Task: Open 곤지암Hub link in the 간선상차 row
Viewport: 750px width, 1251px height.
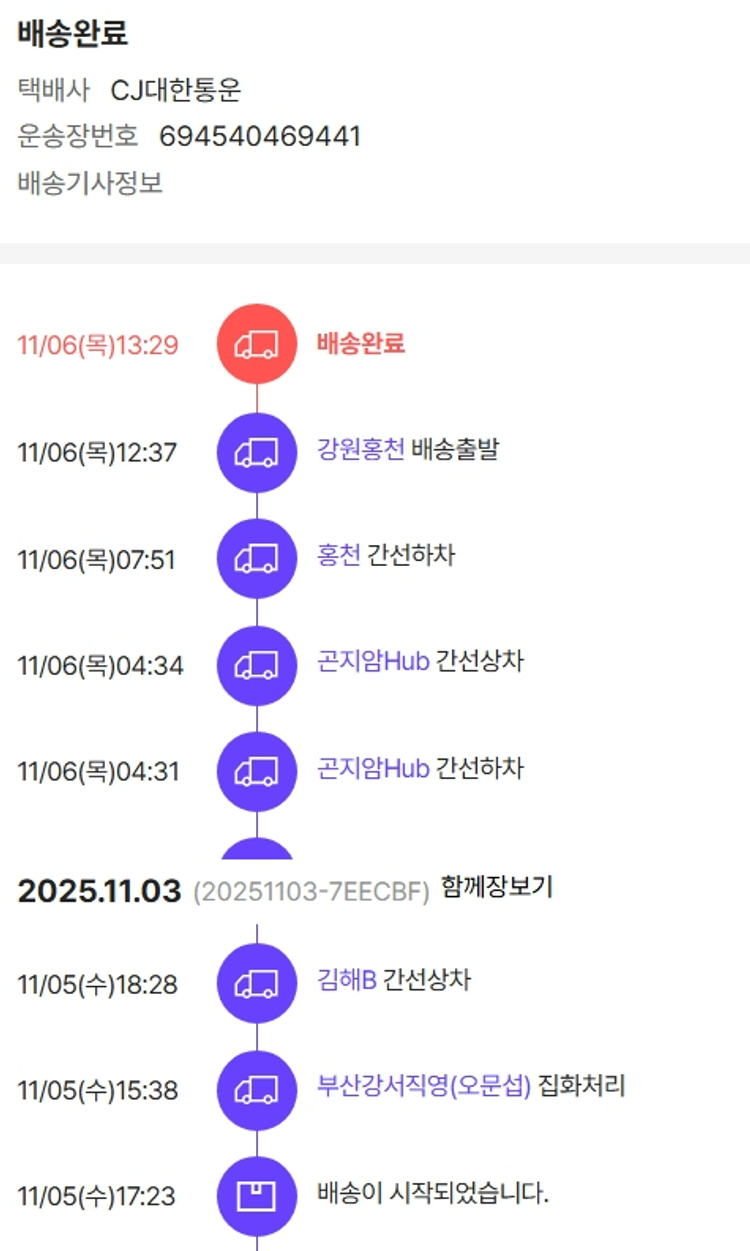Action: tap(373, 662)
